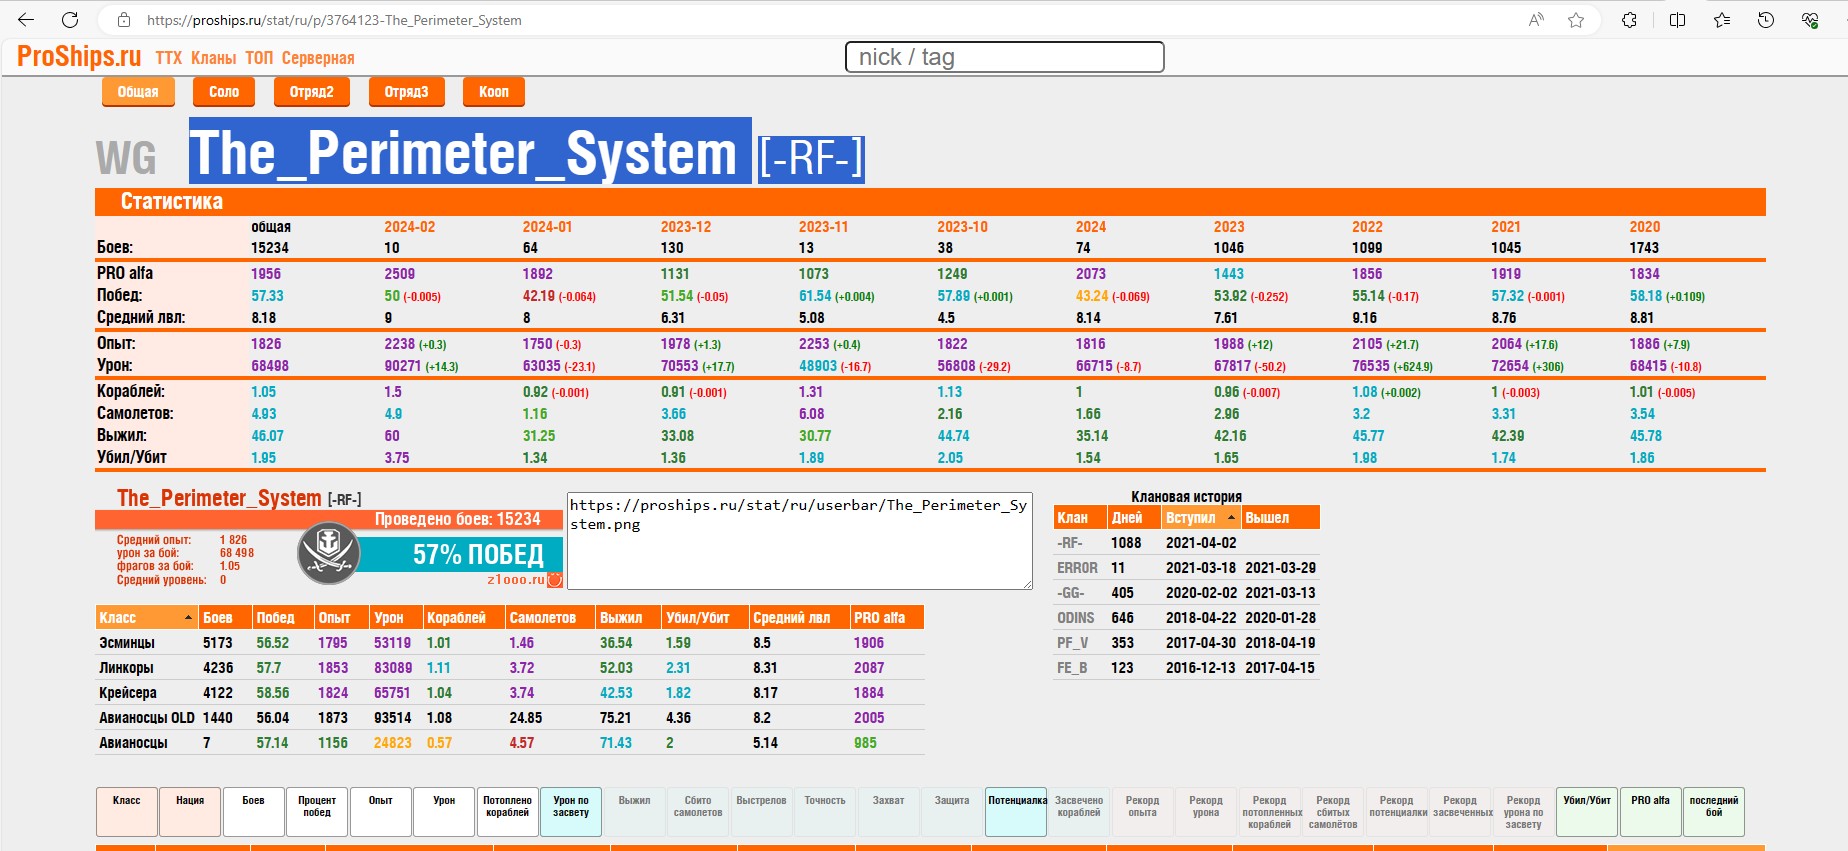
Task: Go back using the browser back arrow
Action: click(26, 19)
